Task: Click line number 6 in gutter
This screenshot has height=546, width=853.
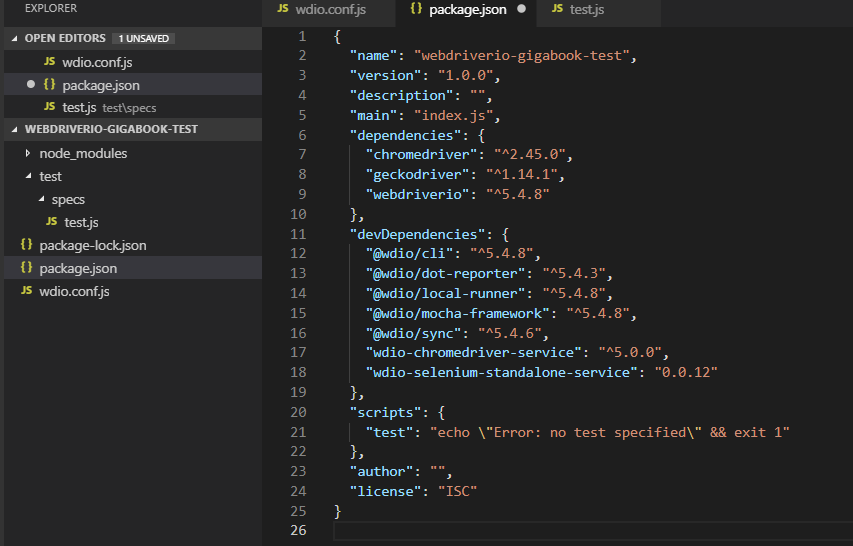Action: point(302,135)
